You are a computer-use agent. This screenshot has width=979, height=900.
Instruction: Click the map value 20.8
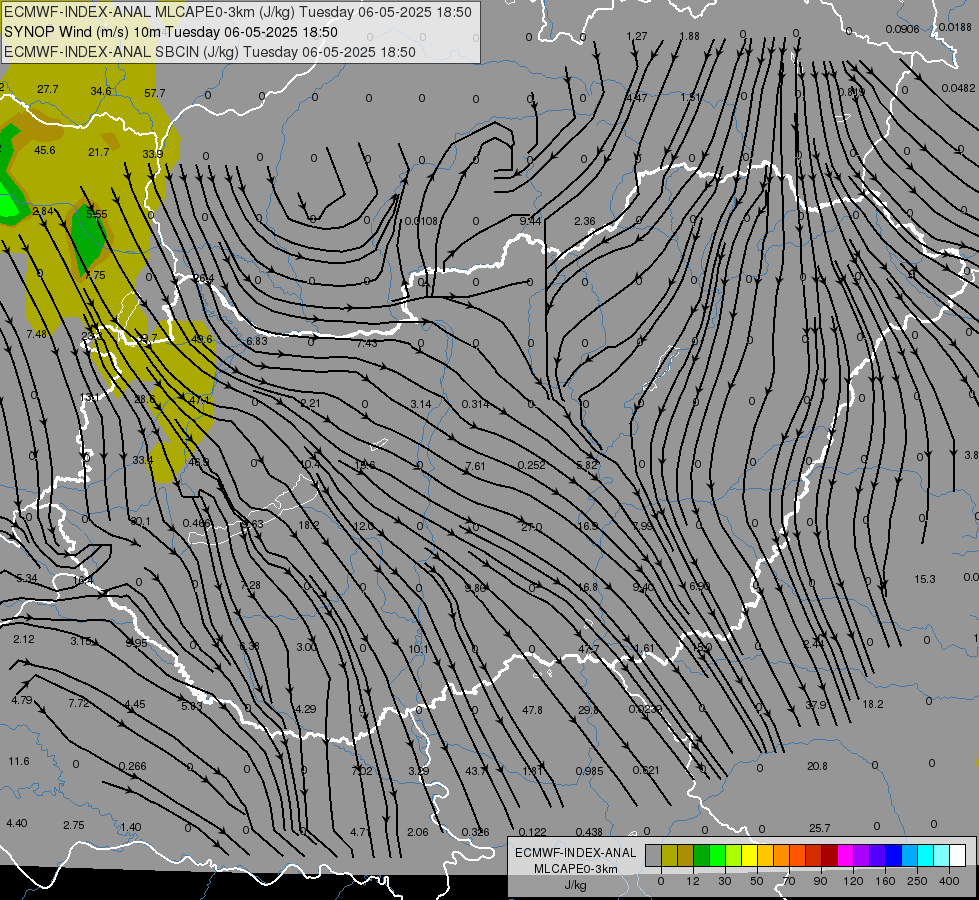tap(817, 766)
